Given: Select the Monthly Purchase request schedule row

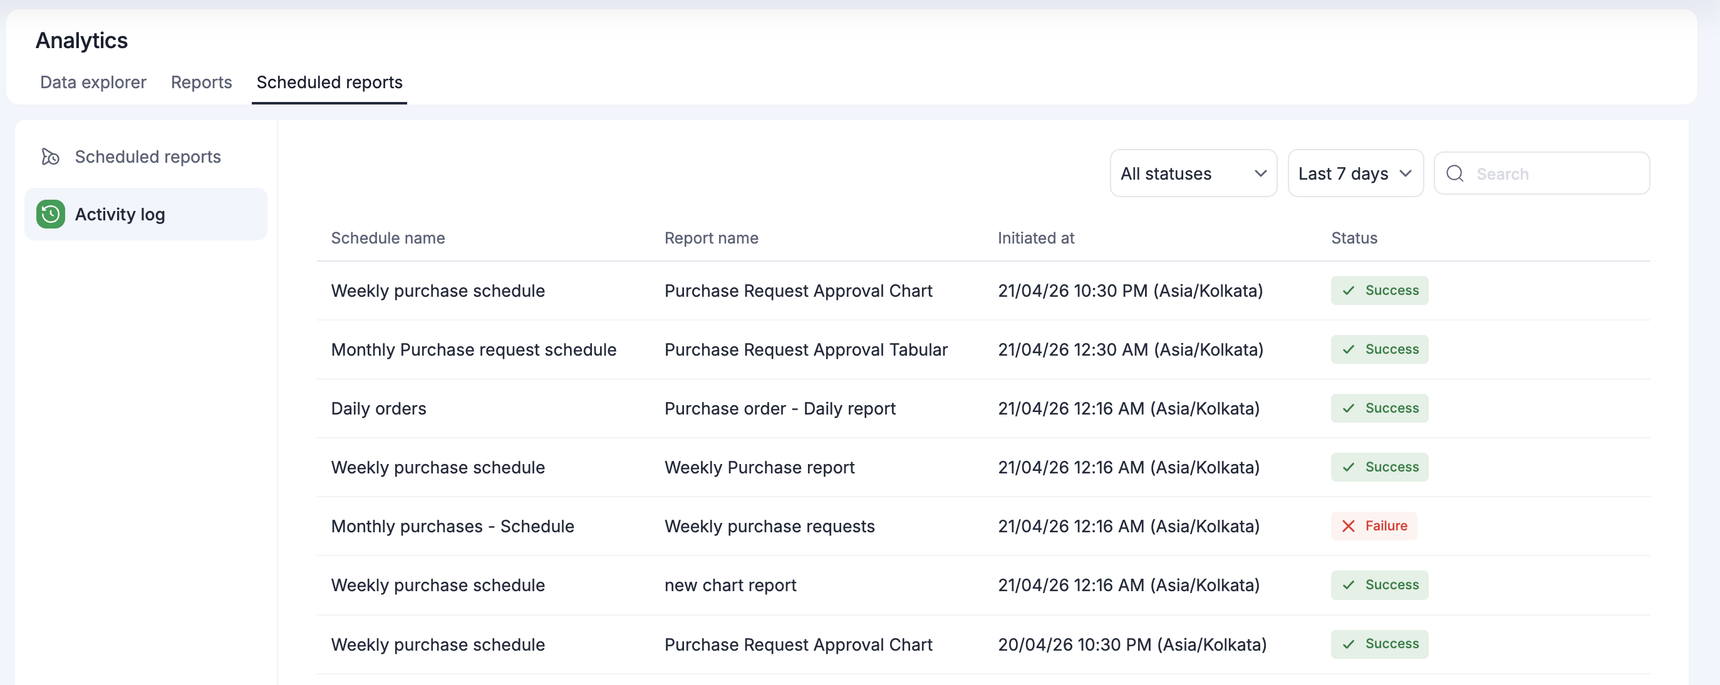Looking at the screenshot, I should point(473,350).
